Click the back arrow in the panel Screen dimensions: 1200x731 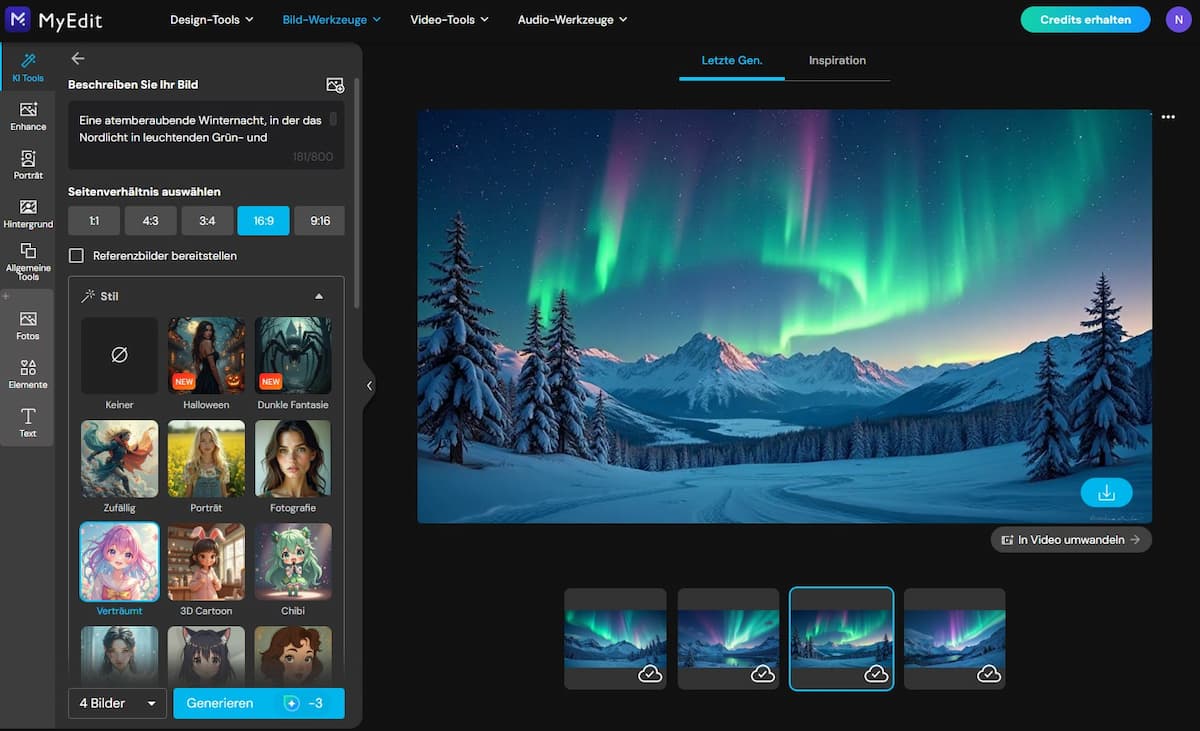[x=78, y=59]
